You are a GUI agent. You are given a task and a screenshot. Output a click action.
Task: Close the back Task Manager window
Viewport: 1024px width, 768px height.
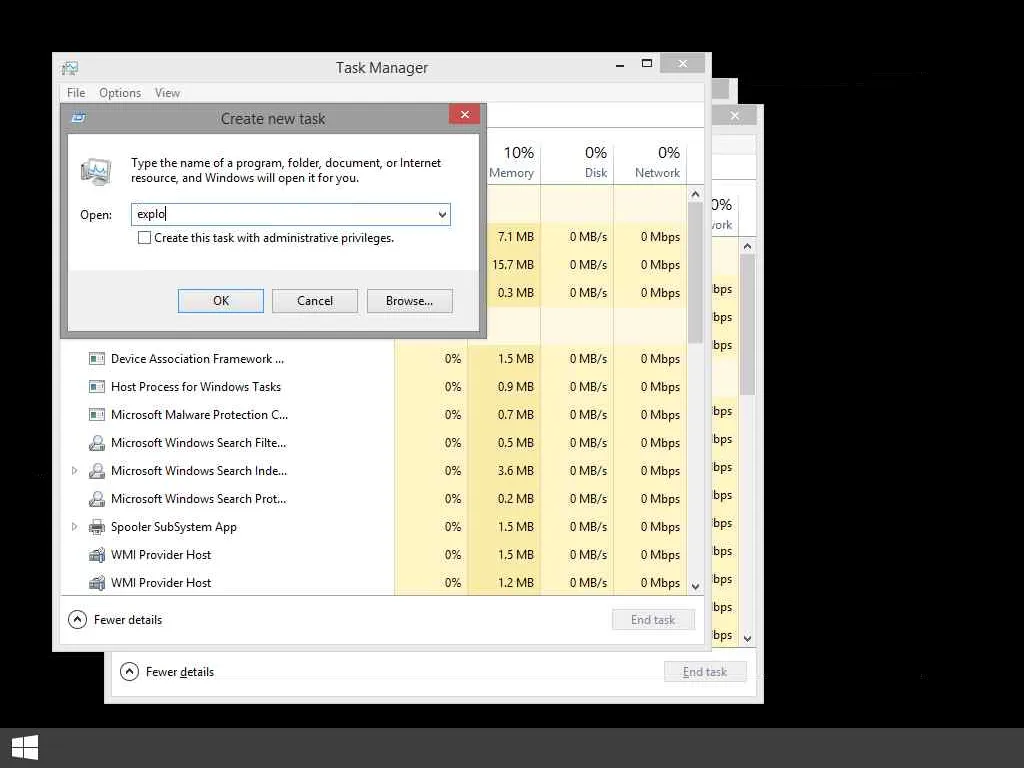[735, 115]
